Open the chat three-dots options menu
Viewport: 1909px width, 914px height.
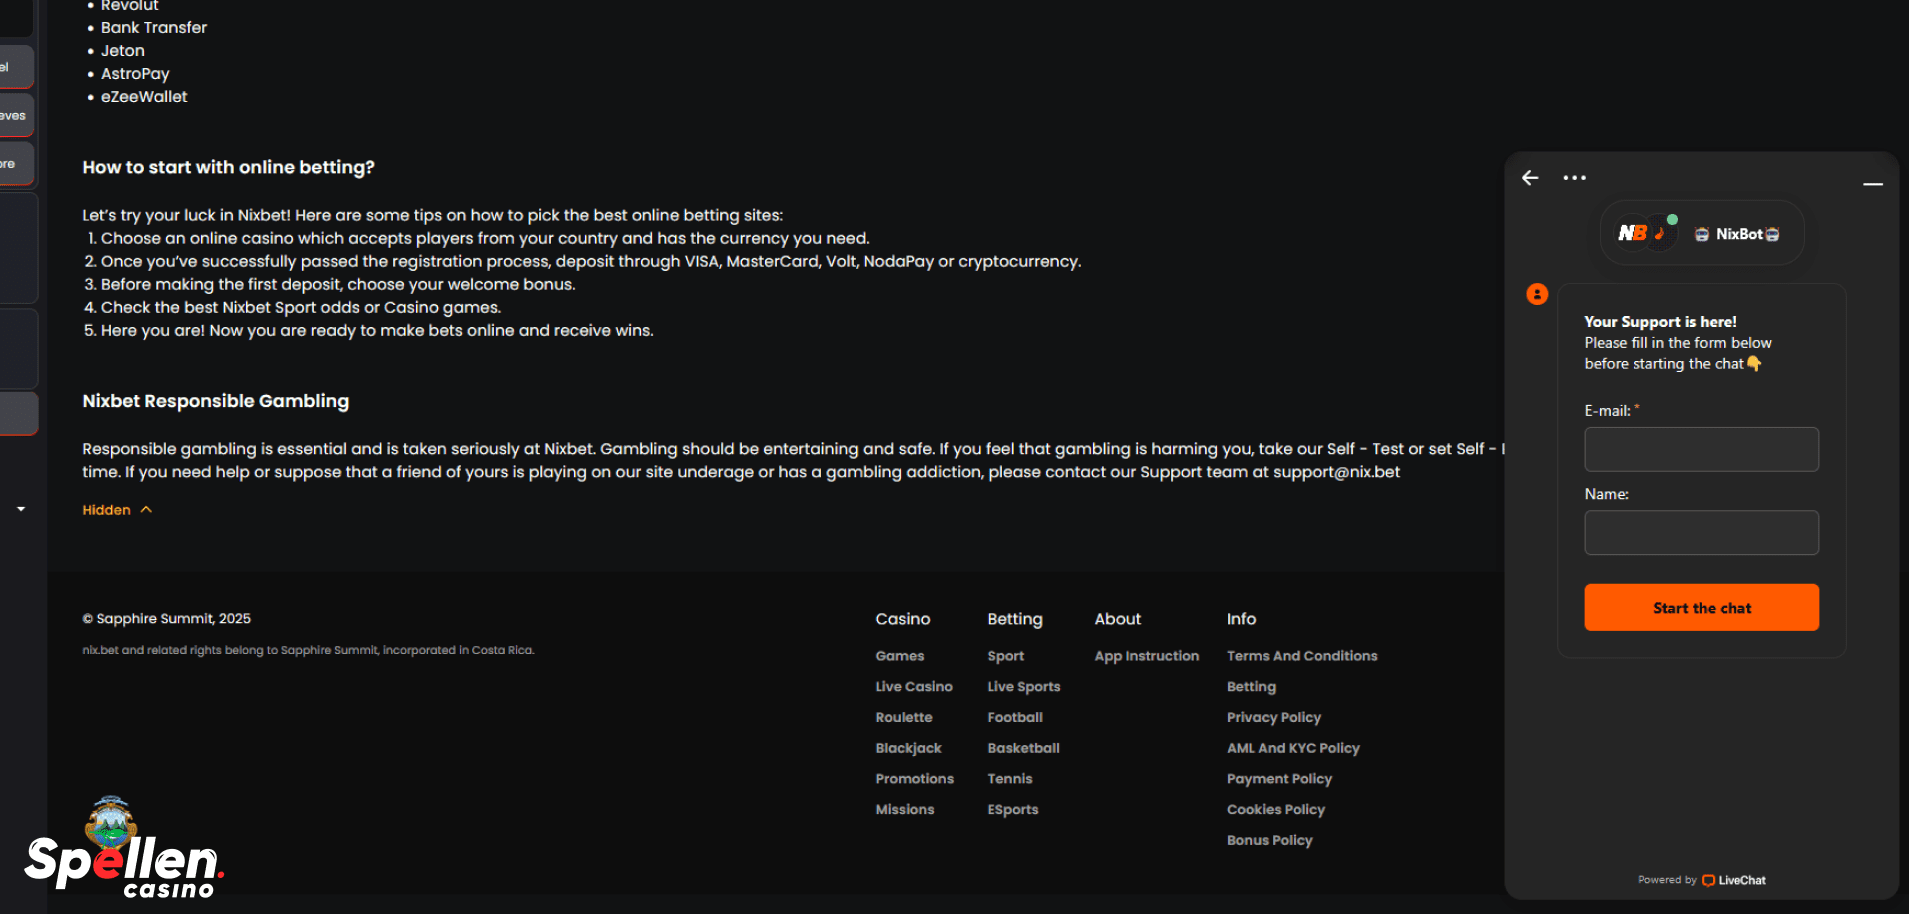pos(1574,178)
